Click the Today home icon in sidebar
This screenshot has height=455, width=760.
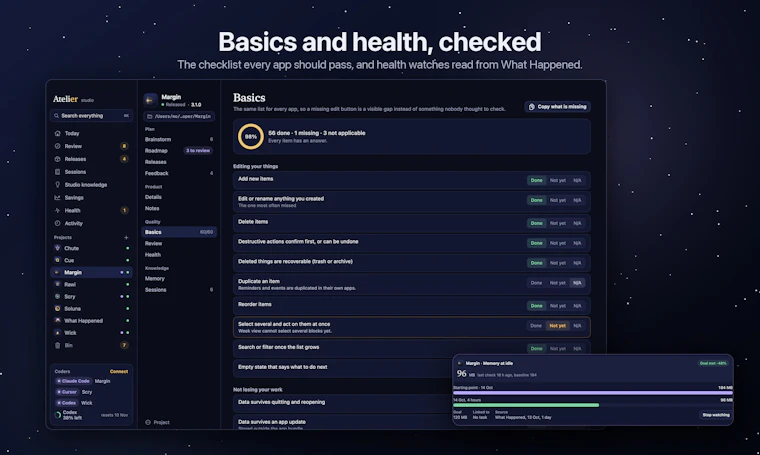58,133
